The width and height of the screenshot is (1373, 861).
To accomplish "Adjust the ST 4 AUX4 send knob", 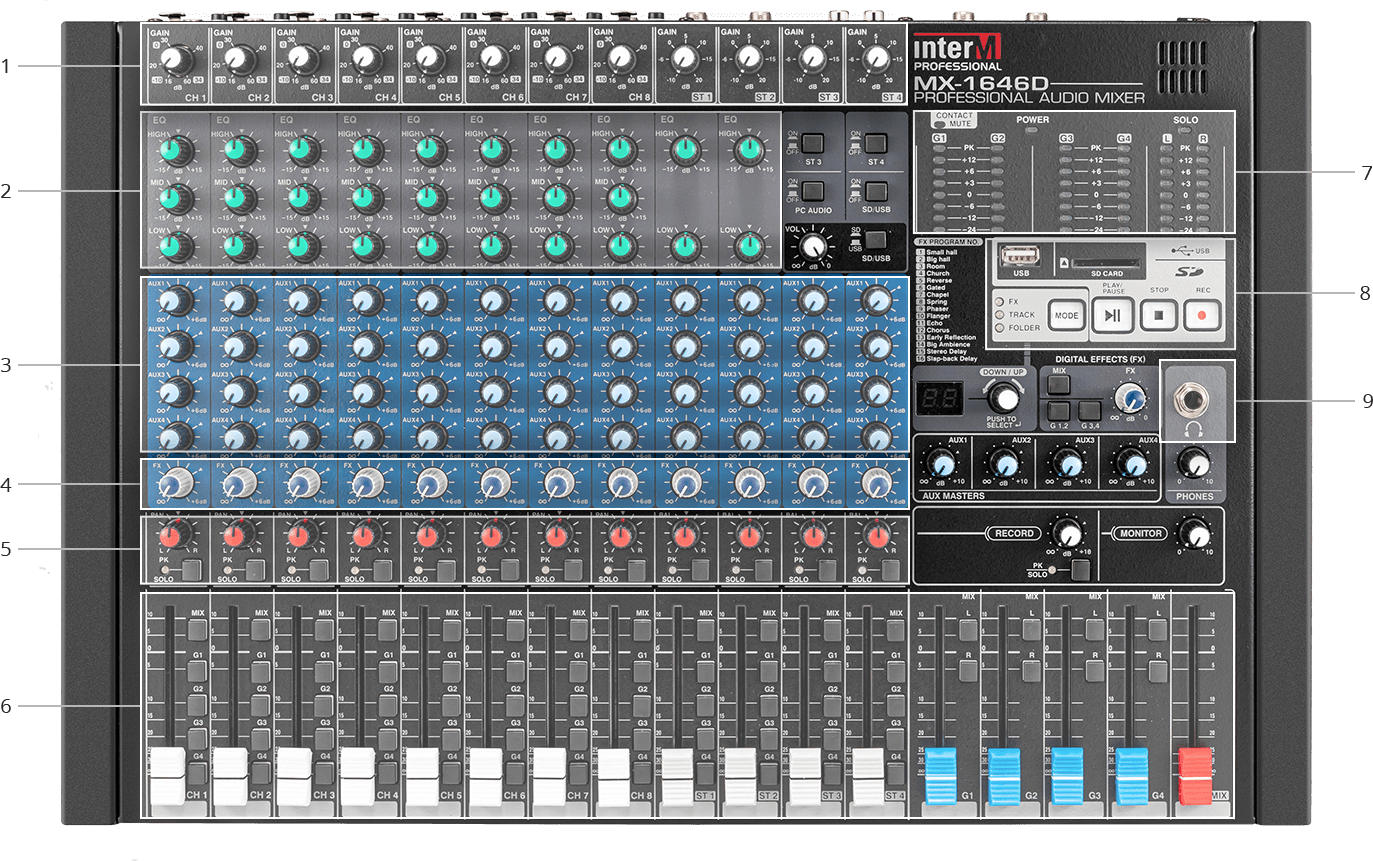I will point(877,437).
